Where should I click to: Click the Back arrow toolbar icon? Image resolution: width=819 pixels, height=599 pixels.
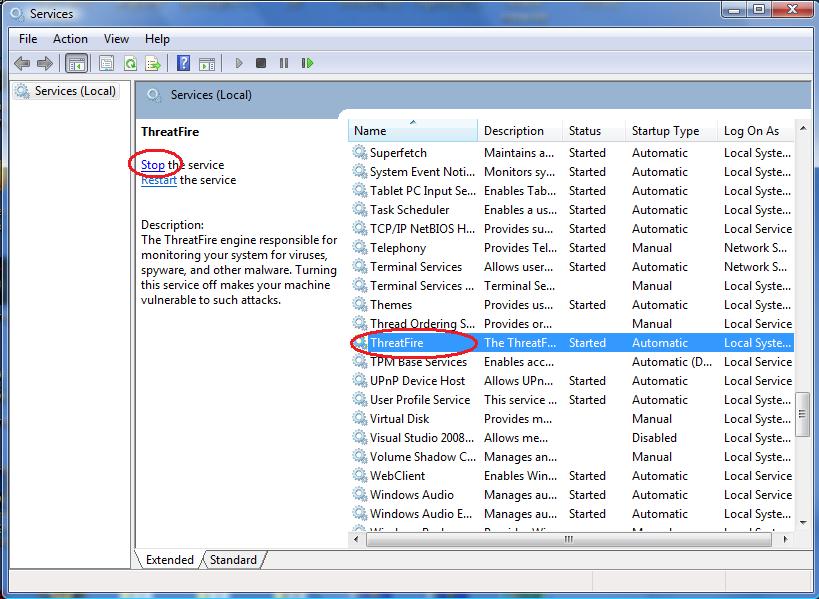click(22, 63)
